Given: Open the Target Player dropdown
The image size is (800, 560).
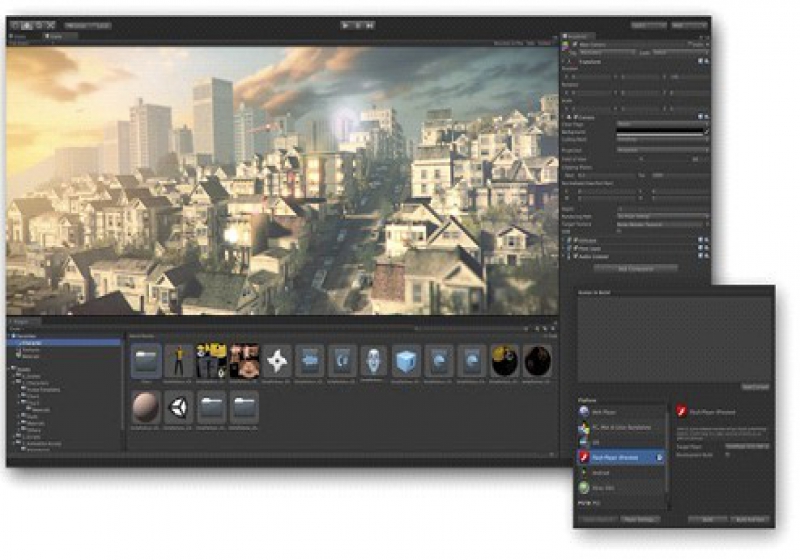Looking at the screenshot, I should (747, 446).
